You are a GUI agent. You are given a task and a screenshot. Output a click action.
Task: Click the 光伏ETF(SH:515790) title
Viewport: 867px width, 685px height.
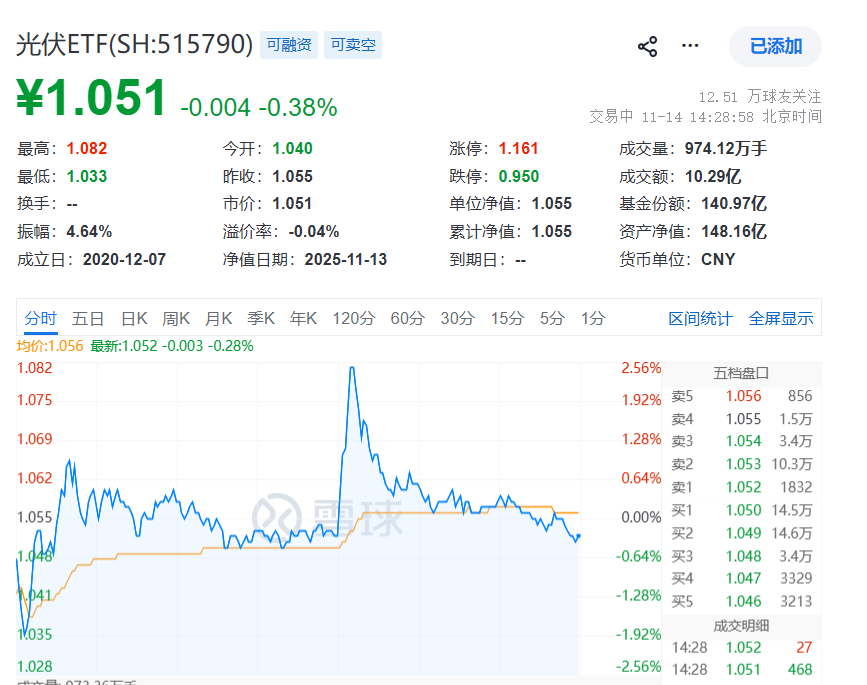coord(134,45)
